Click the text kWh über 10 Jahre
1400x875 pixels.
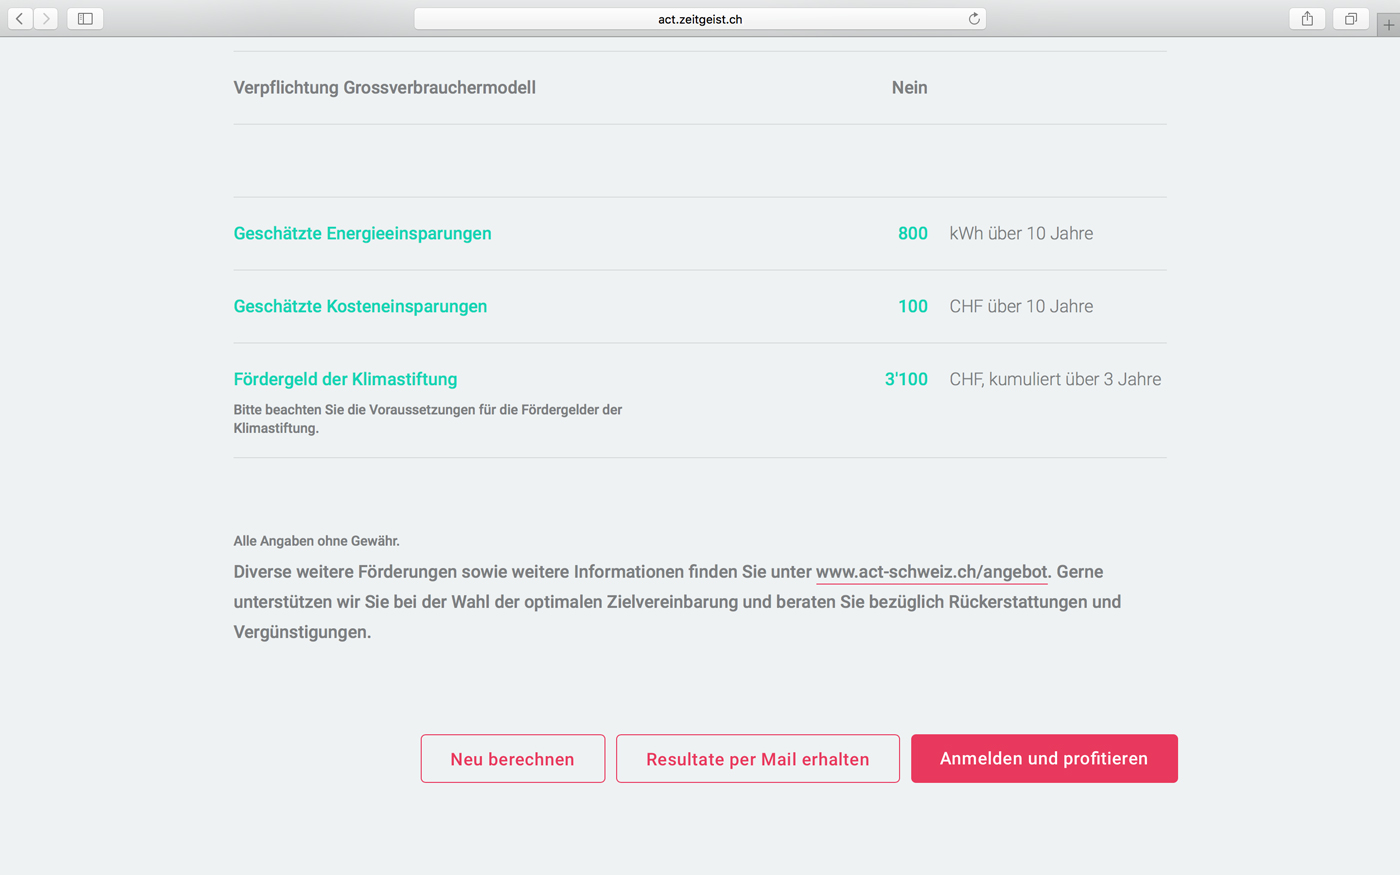[1021, 233]
